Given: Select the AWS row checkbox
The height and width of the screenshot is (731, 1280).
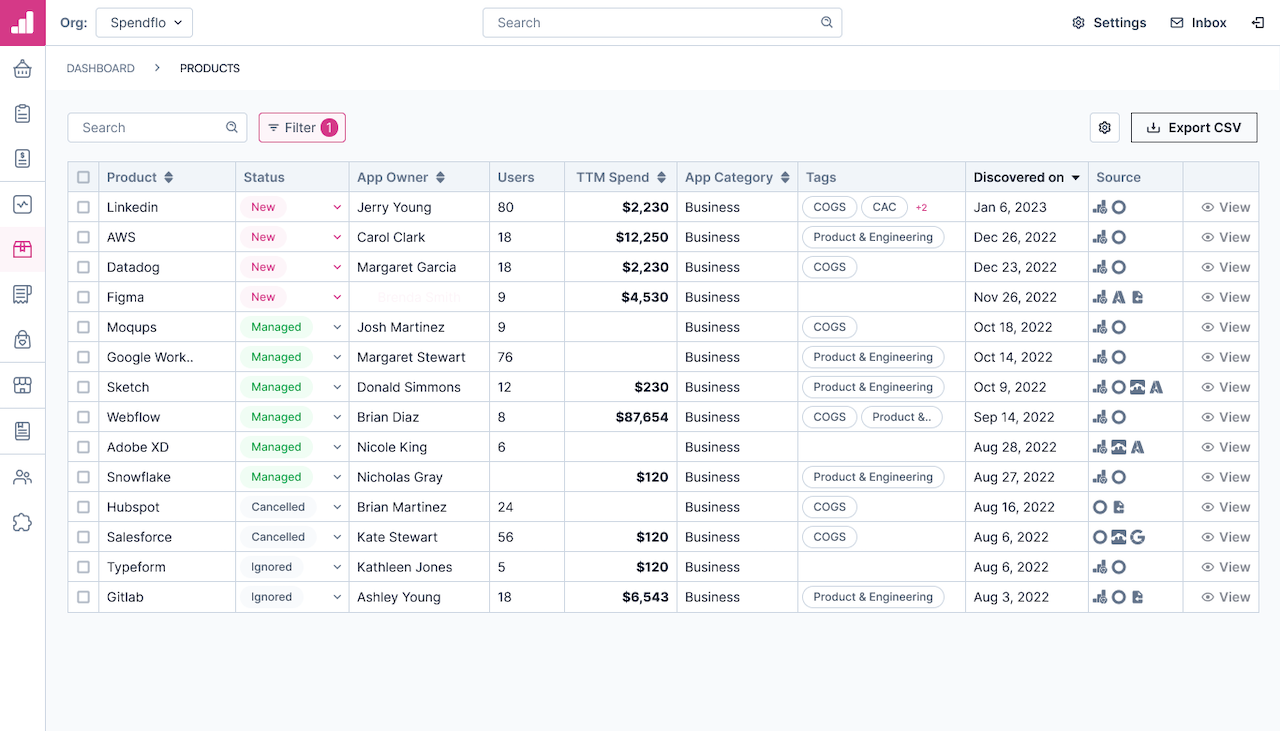Looking at the screenshot, I should [83, 237].
